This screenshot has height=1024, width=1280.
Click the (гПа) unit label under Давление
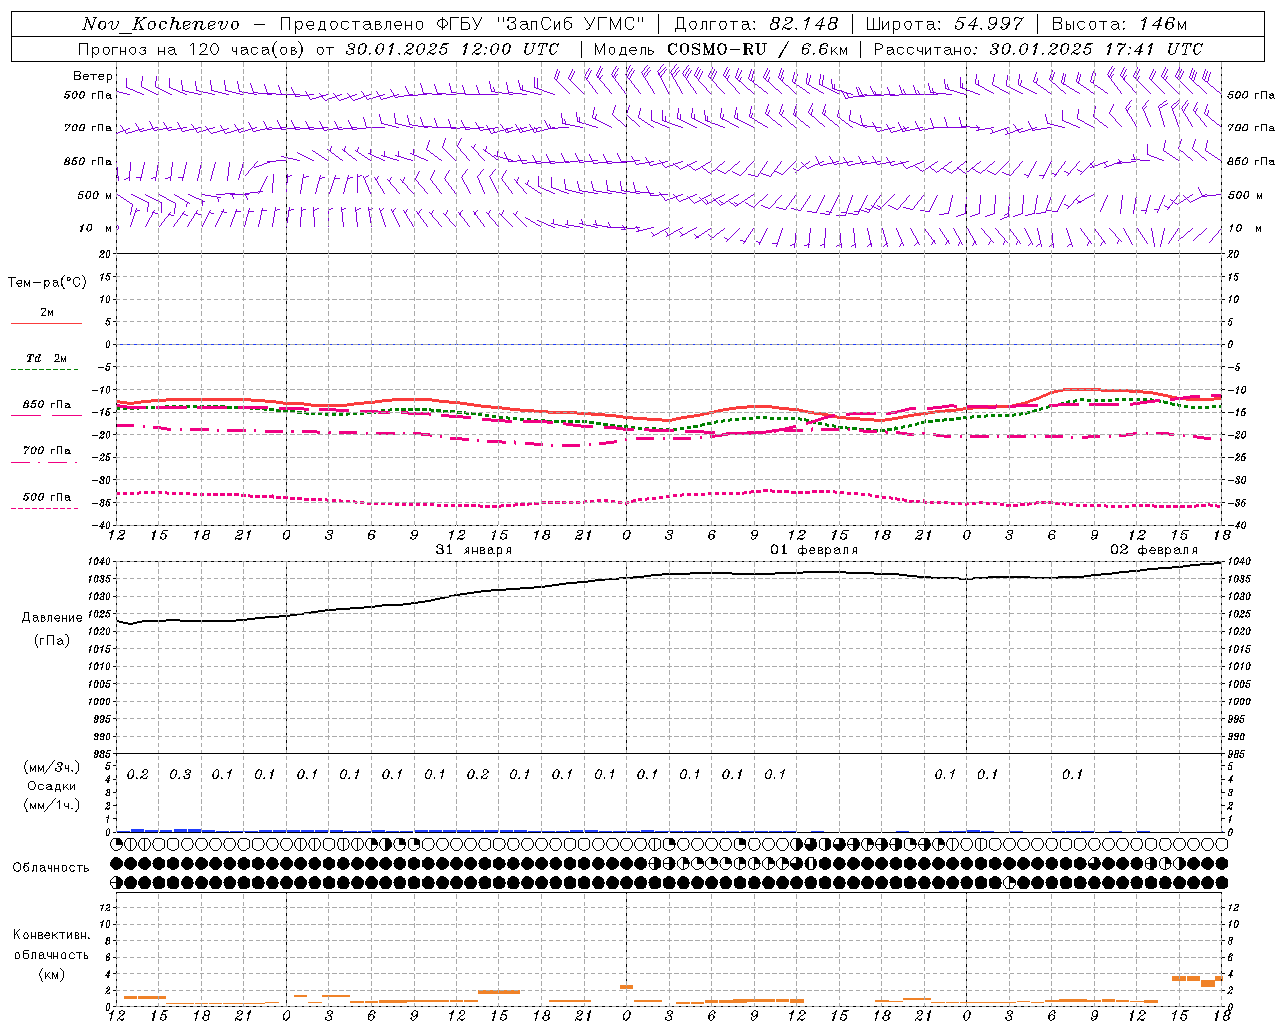click(x=51, y=641)
